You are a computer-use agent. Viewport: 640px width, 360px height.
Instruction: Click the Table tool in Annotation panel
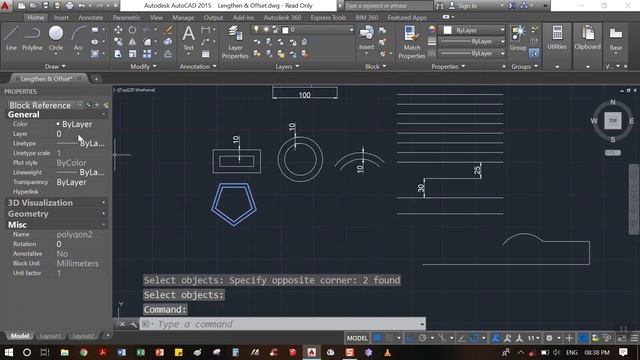click(x=205, y=54)
